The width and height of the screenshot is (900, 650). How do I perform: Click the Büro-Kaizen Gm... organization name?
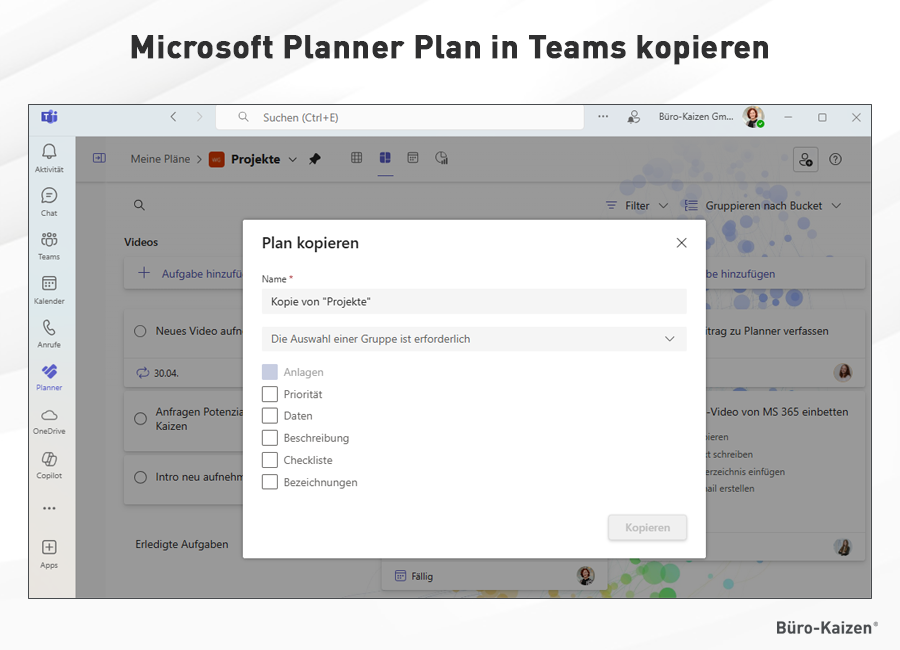[x=696, y=117]
